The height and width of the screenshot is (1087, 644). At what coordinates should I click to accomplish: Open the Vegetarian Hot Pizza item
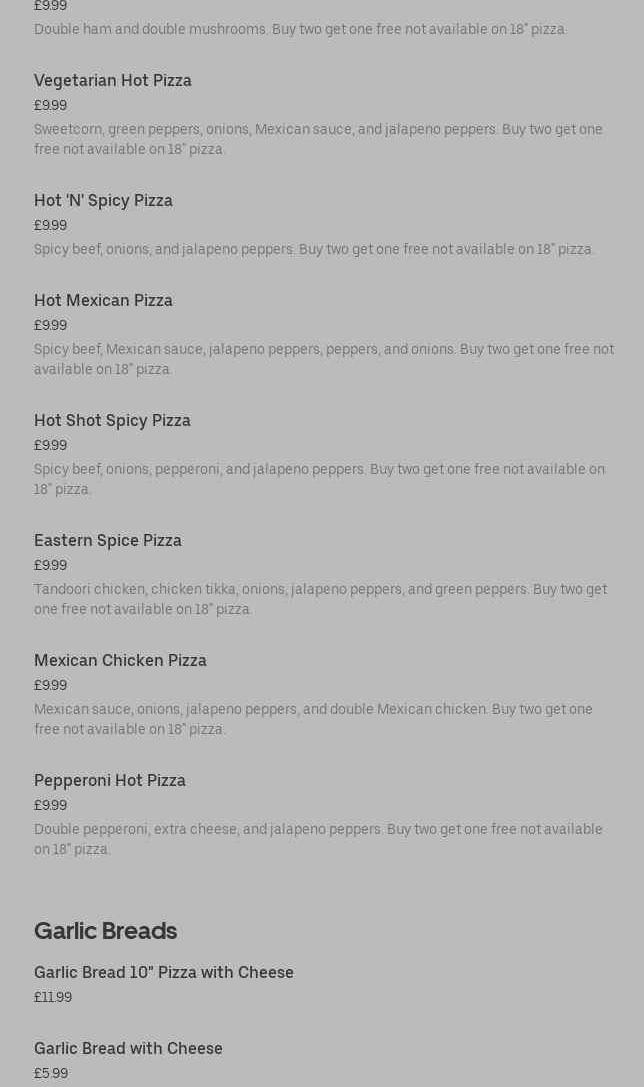tap(113, 80)
